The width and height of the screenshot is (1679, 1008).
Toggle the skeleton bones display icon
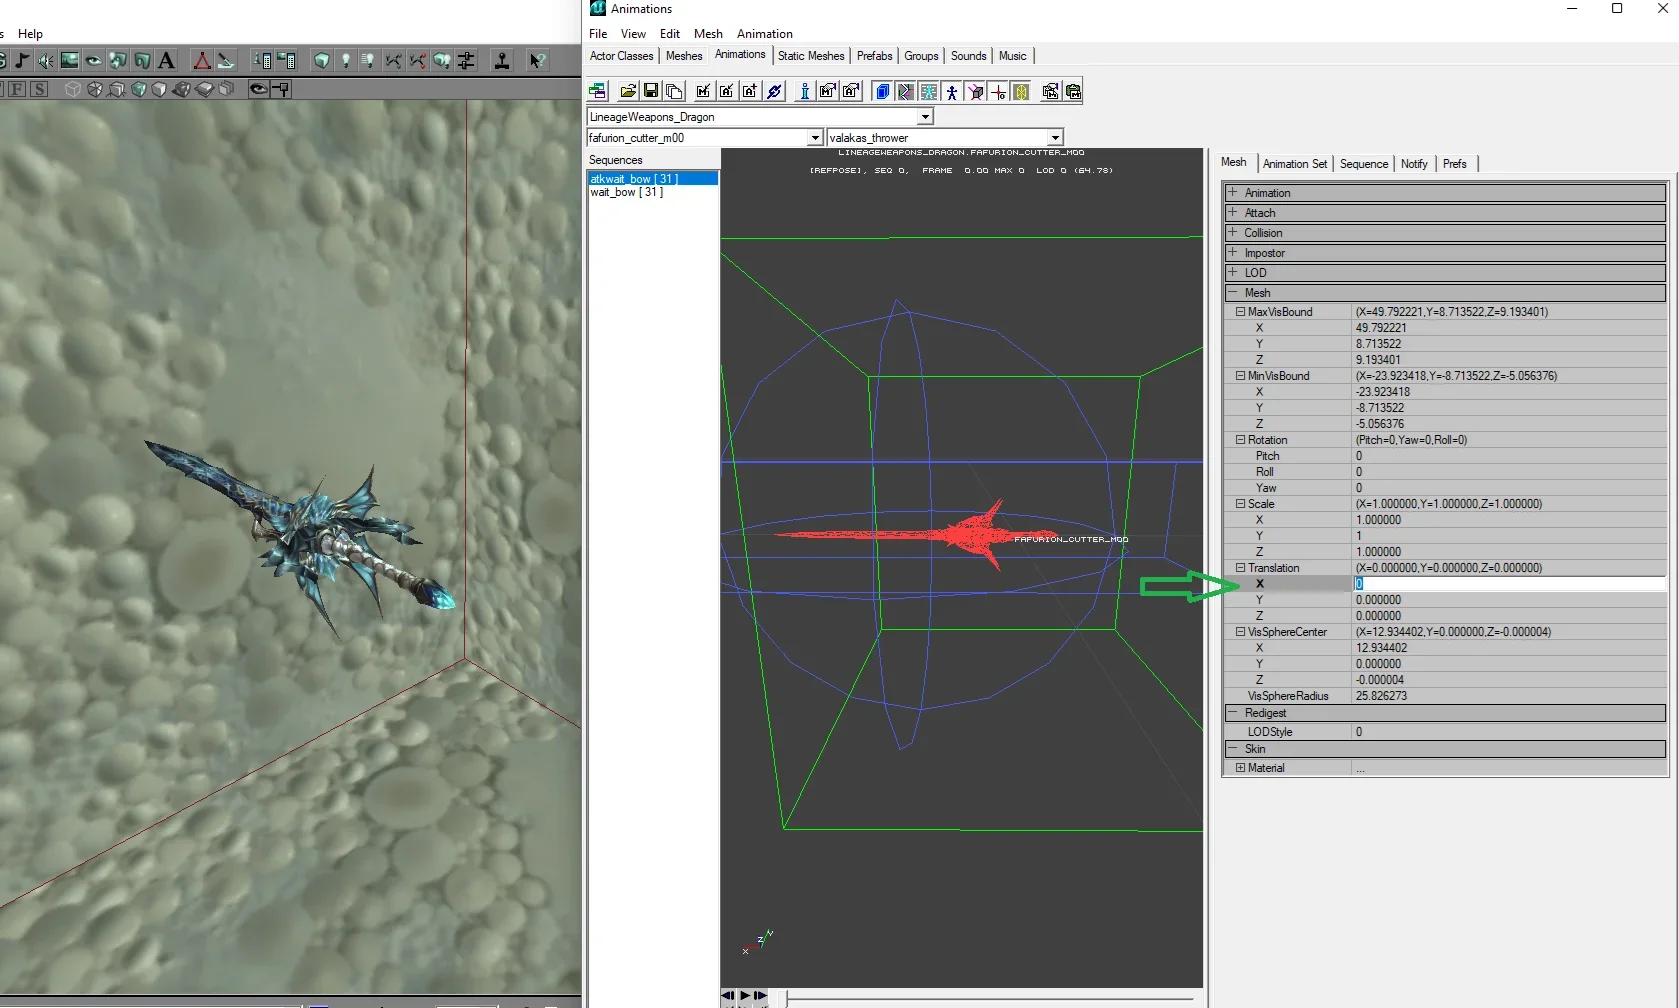click(928, 91)
